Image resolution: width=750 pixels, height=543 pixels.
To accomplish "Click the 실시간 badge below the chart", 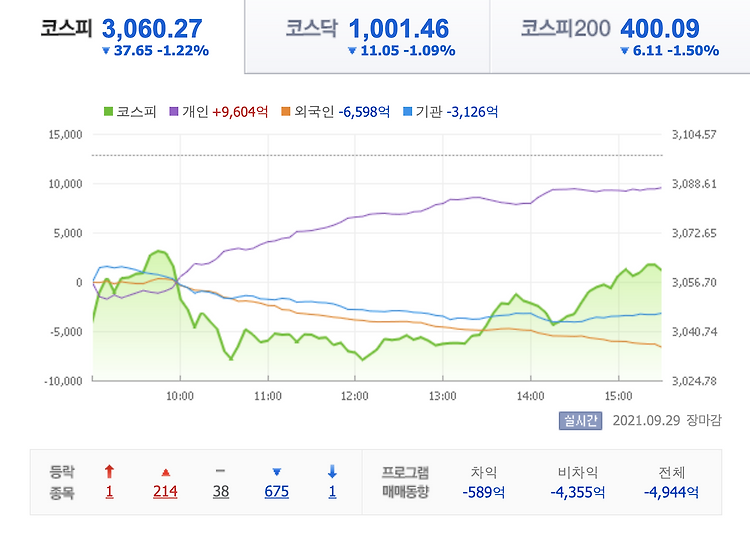I will [580, 421].
